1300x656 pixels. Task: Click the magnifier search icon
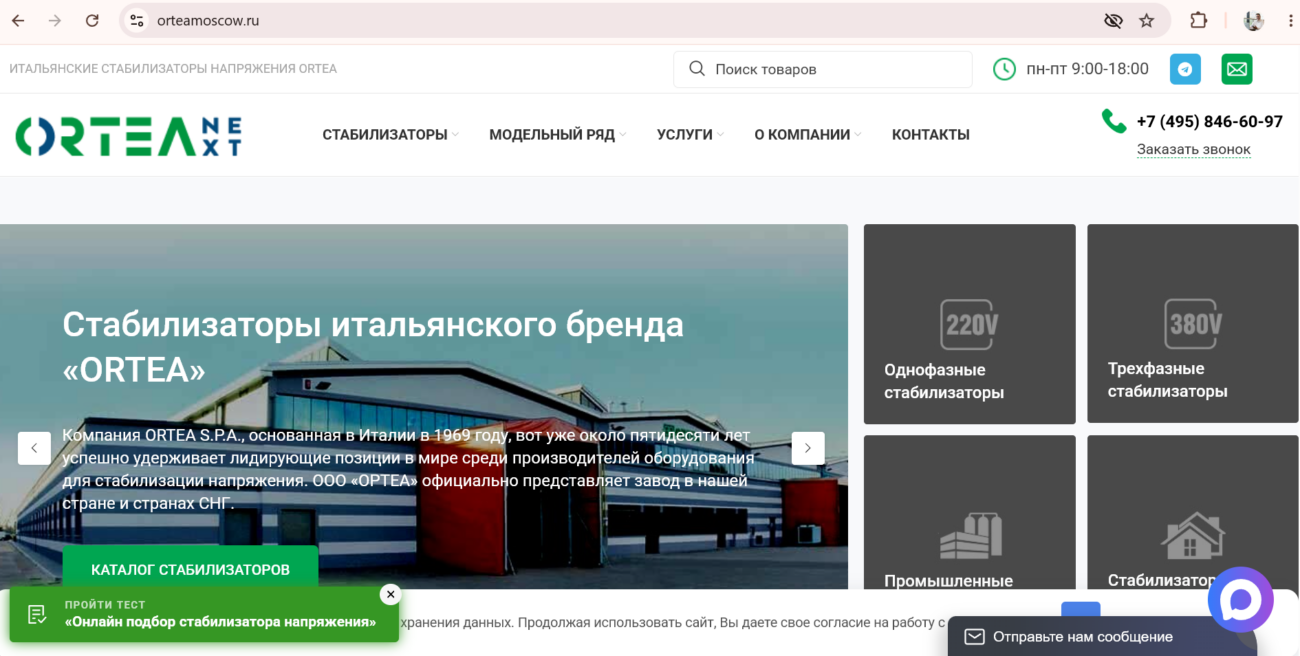(697, 69)
